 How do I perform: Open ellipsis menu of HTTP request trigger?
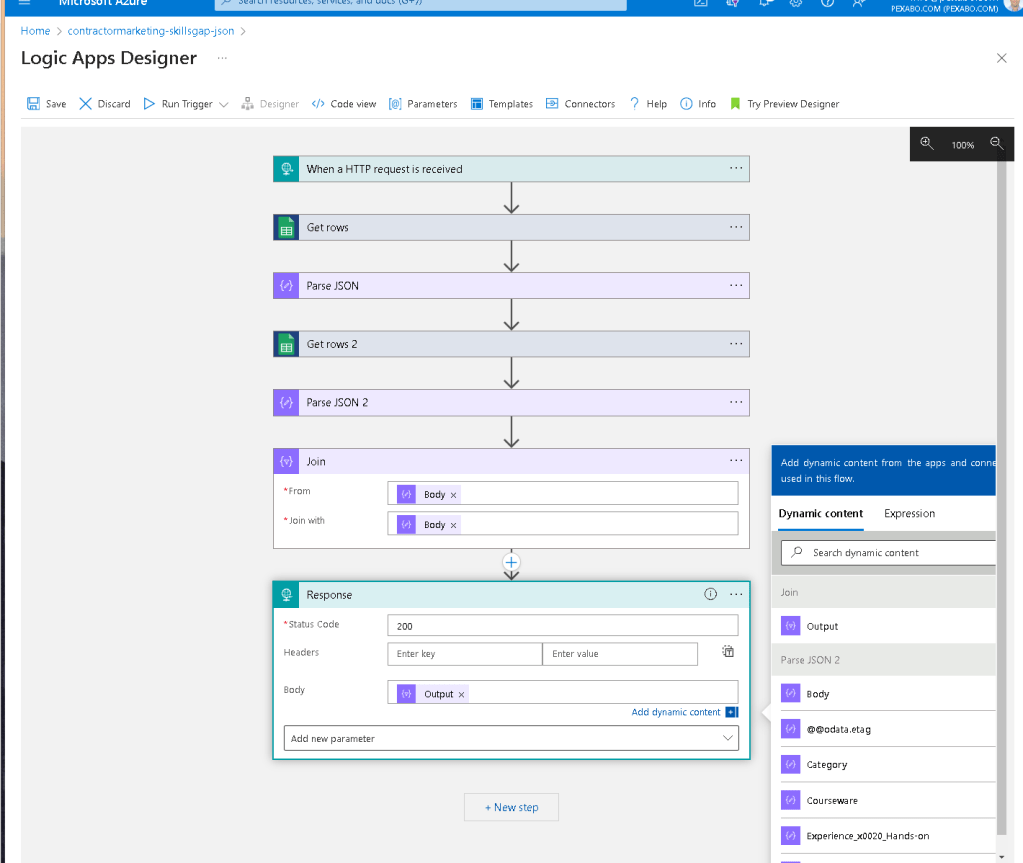coord(736,168)
